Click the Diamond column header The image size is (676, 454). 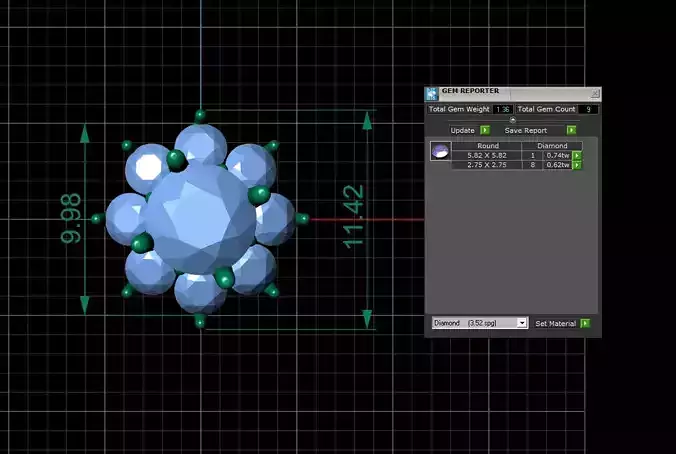tap(552, 146)
